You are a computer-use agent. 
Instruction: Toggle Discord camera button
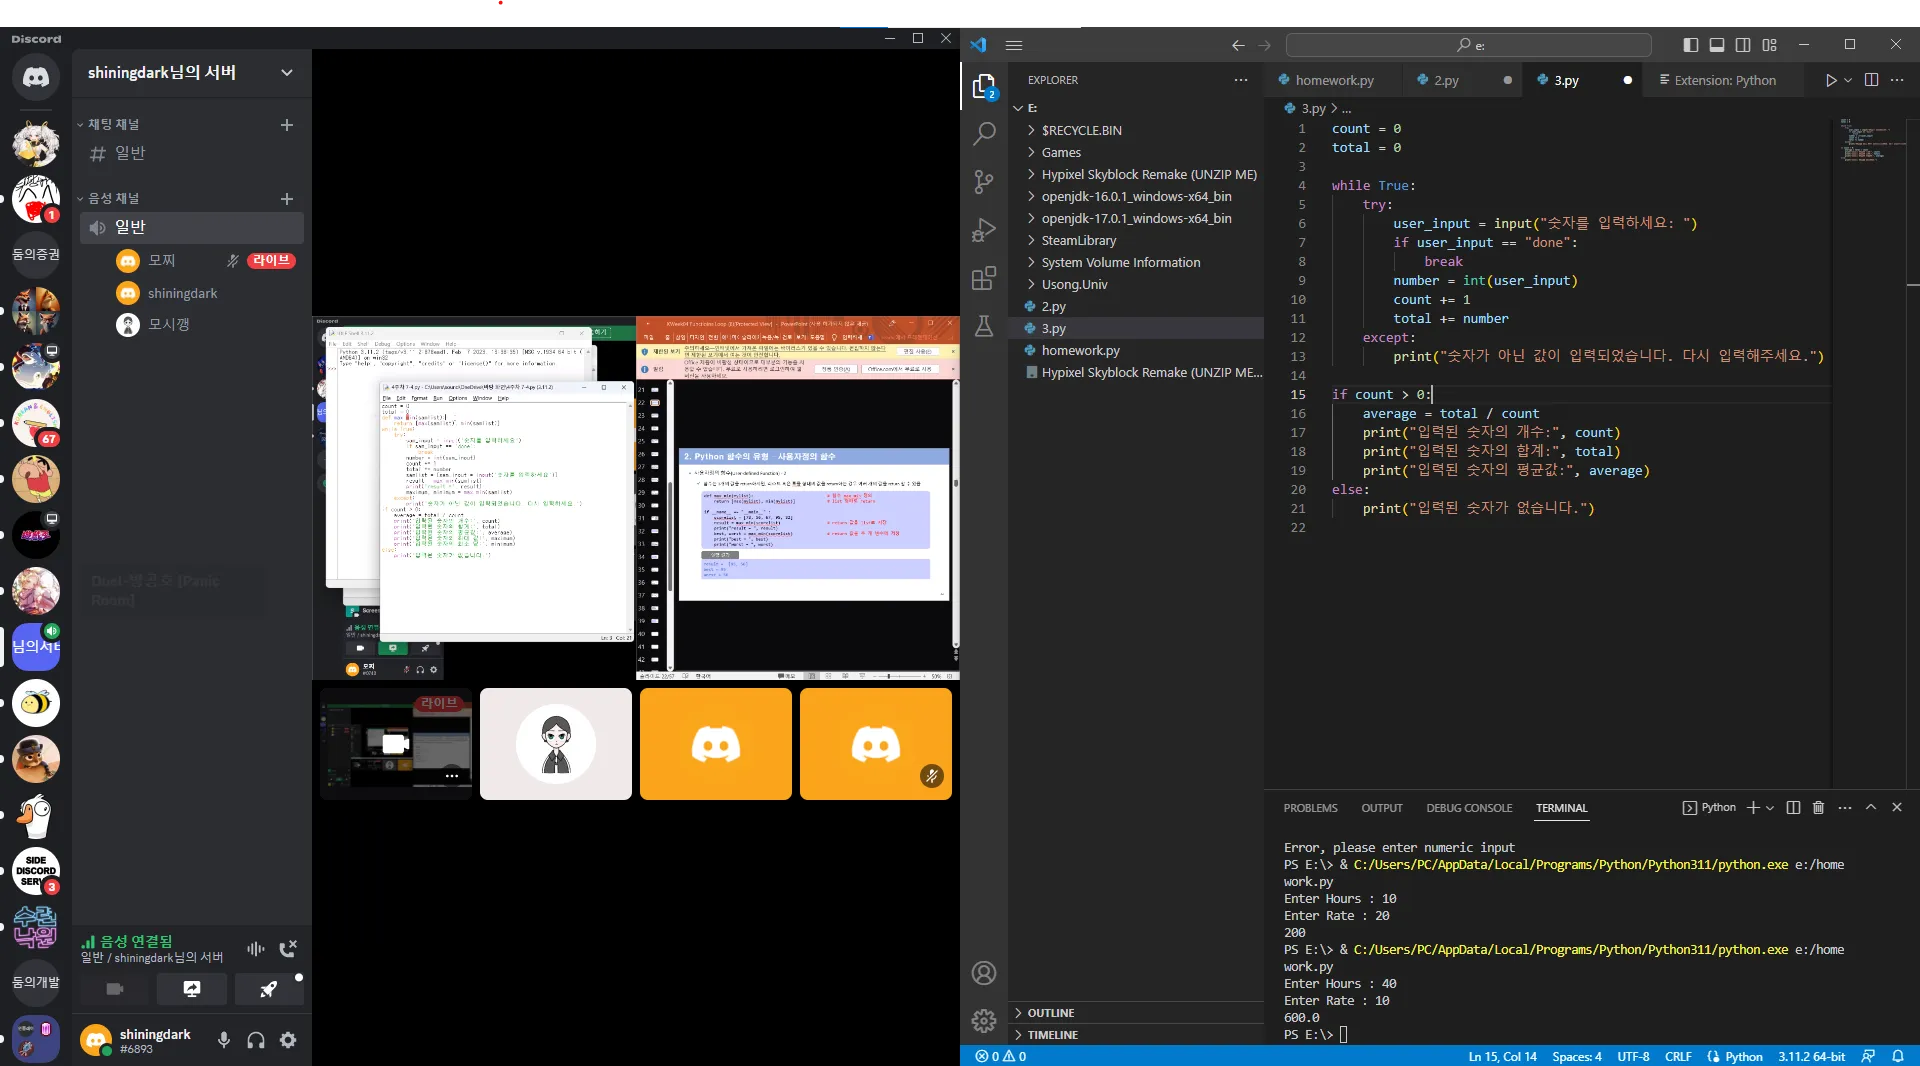115,989
